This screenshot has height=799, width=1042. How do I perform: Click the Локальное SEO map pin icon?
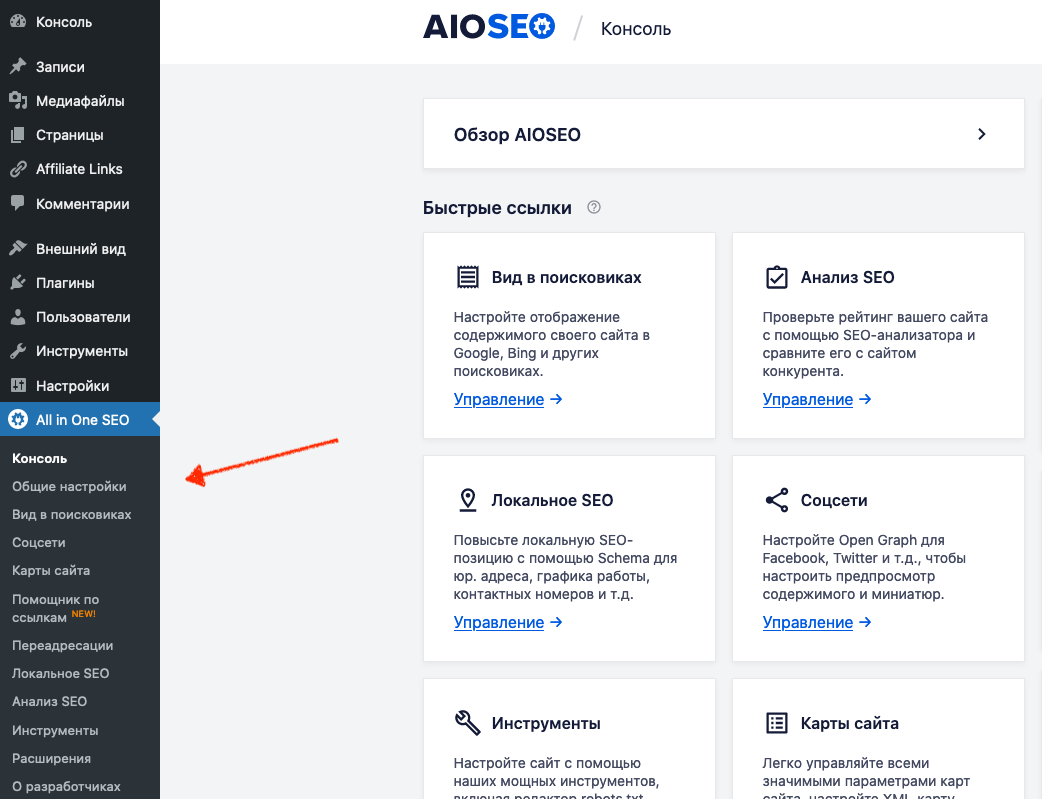click(x=468, y=500)
